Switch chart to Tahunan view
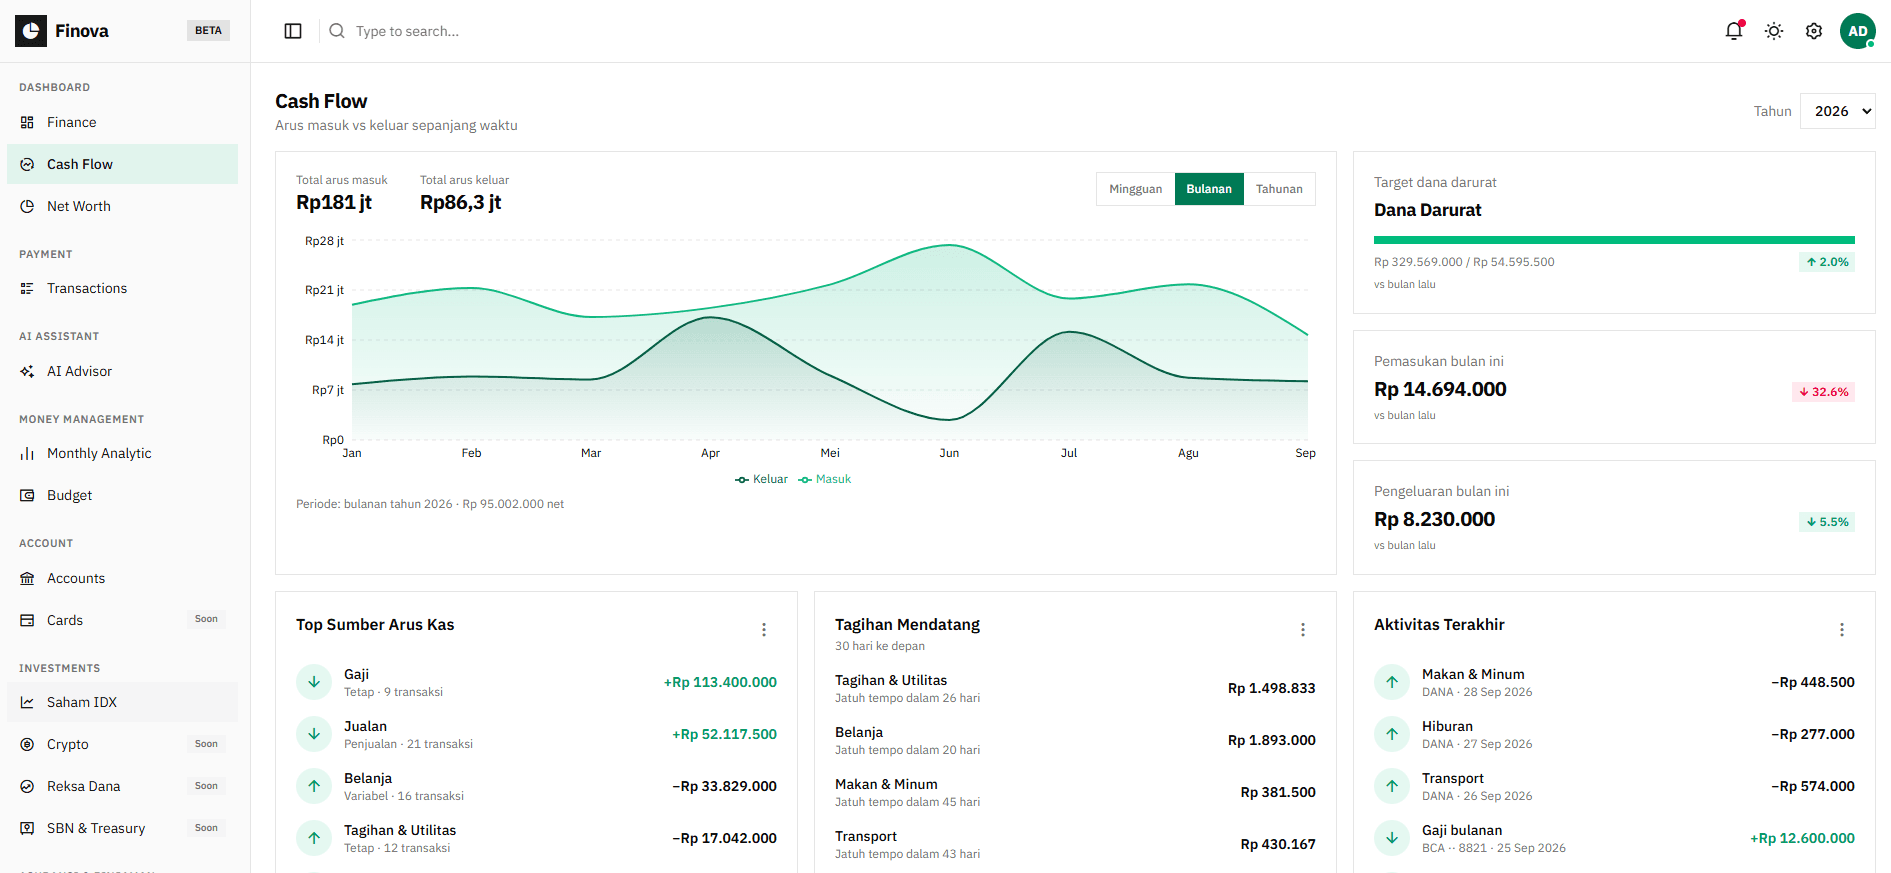 [1279, 189]
